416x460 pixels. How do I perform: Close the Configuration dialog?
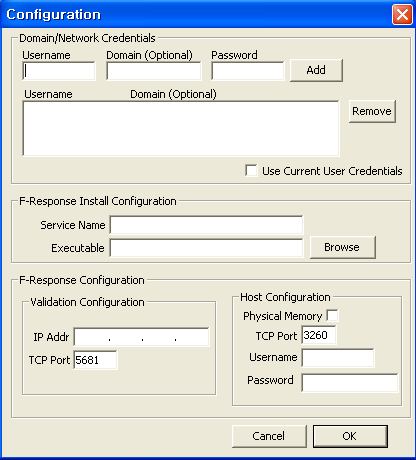coord(402,15)
